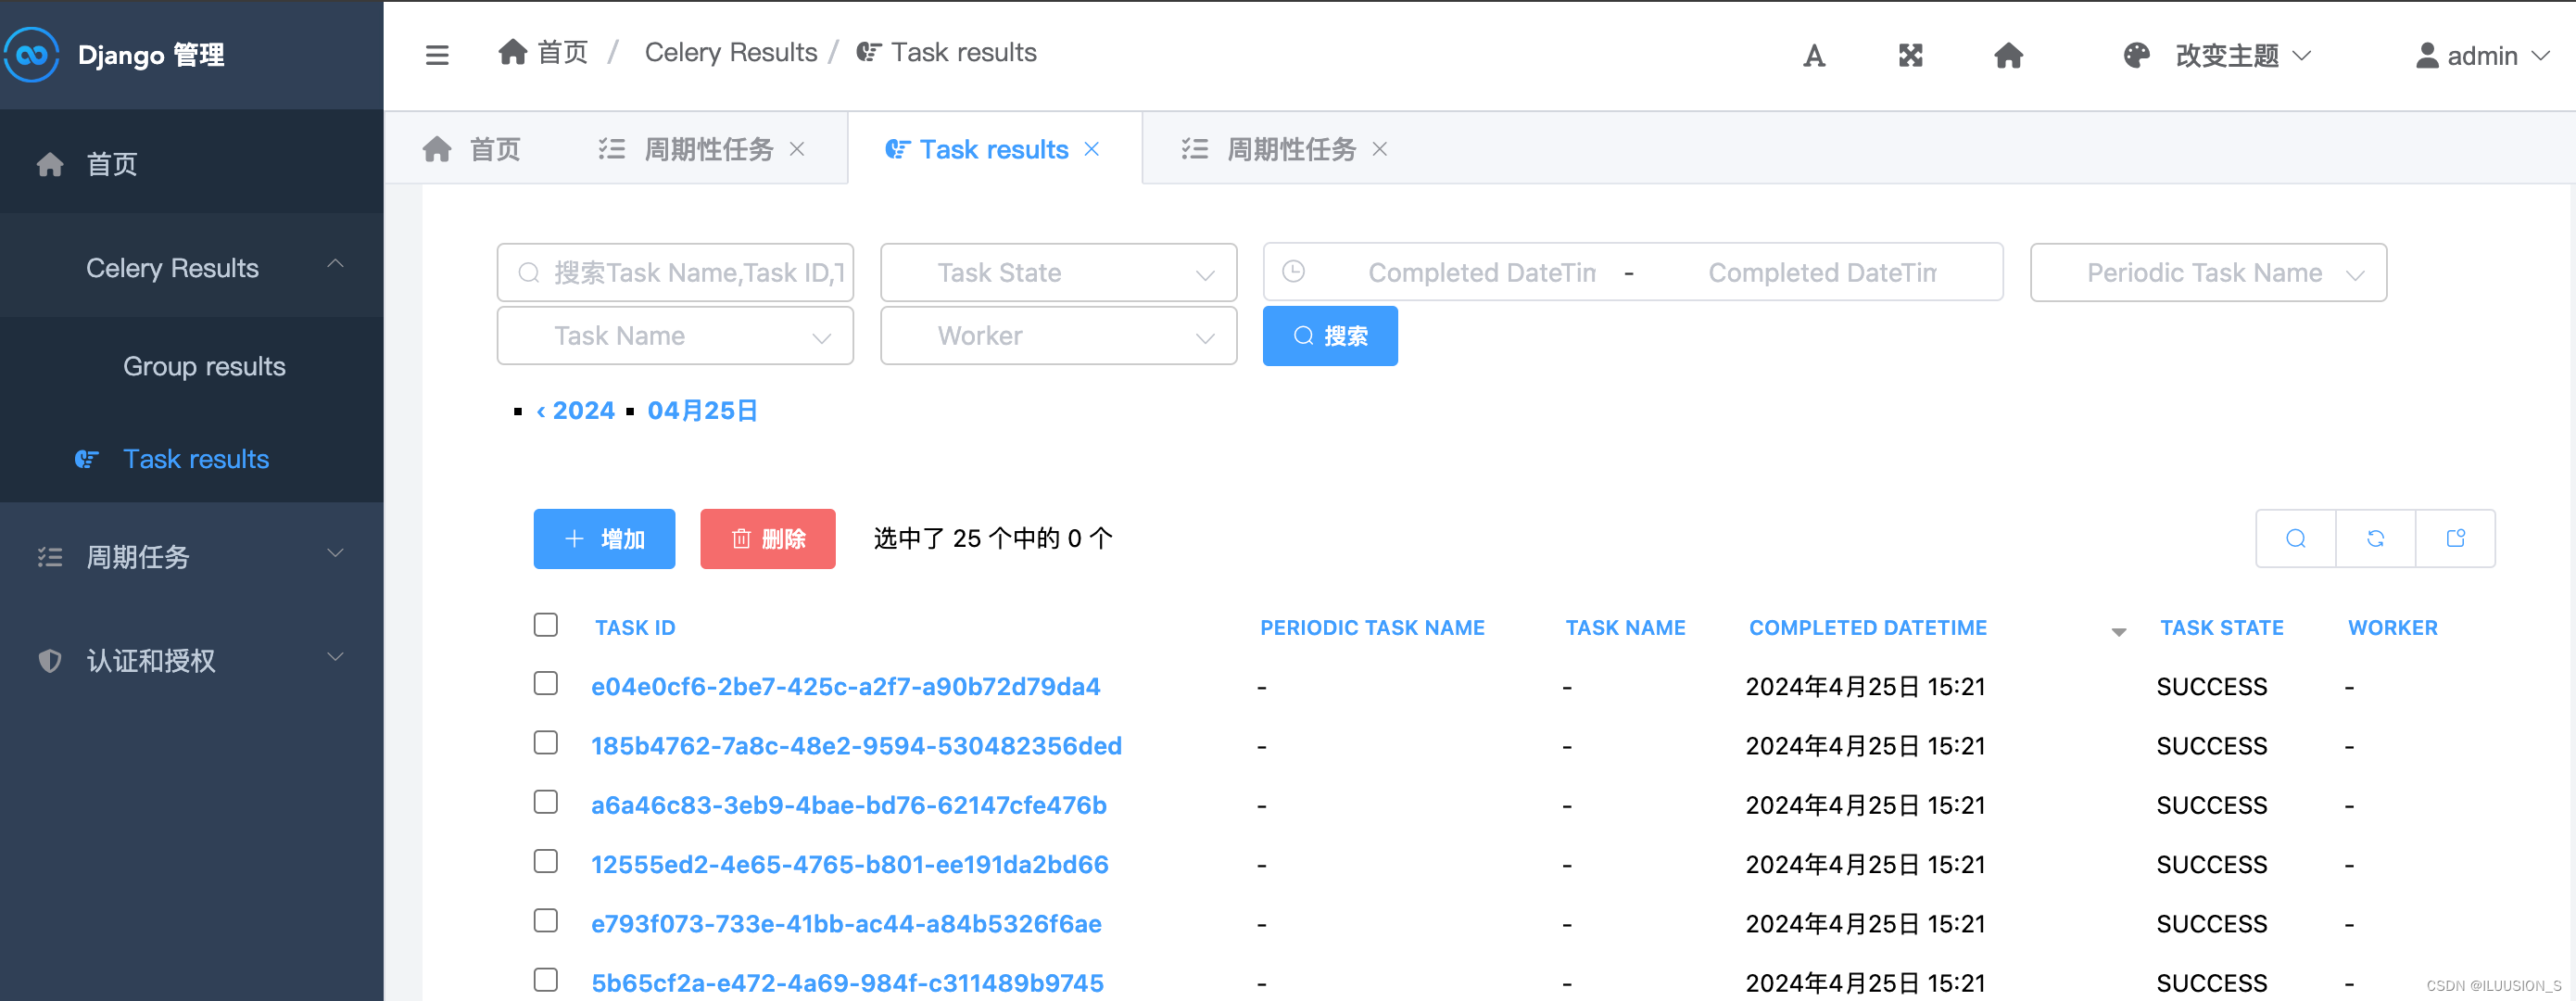Click the clock icon in Completed DateTime field
Screen dimensions: 2576x1001
1293,272
